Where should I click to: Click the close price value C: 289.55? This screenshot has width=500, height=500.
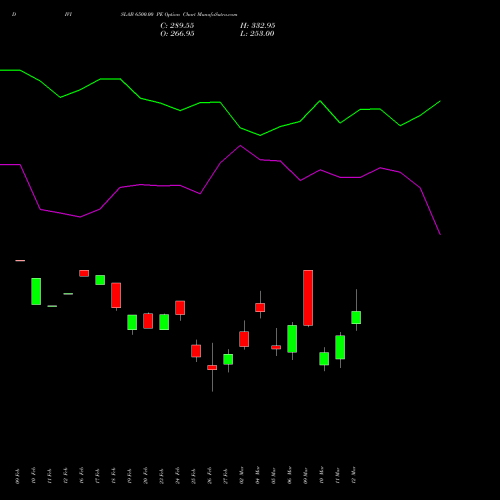[x=177, y=26]
